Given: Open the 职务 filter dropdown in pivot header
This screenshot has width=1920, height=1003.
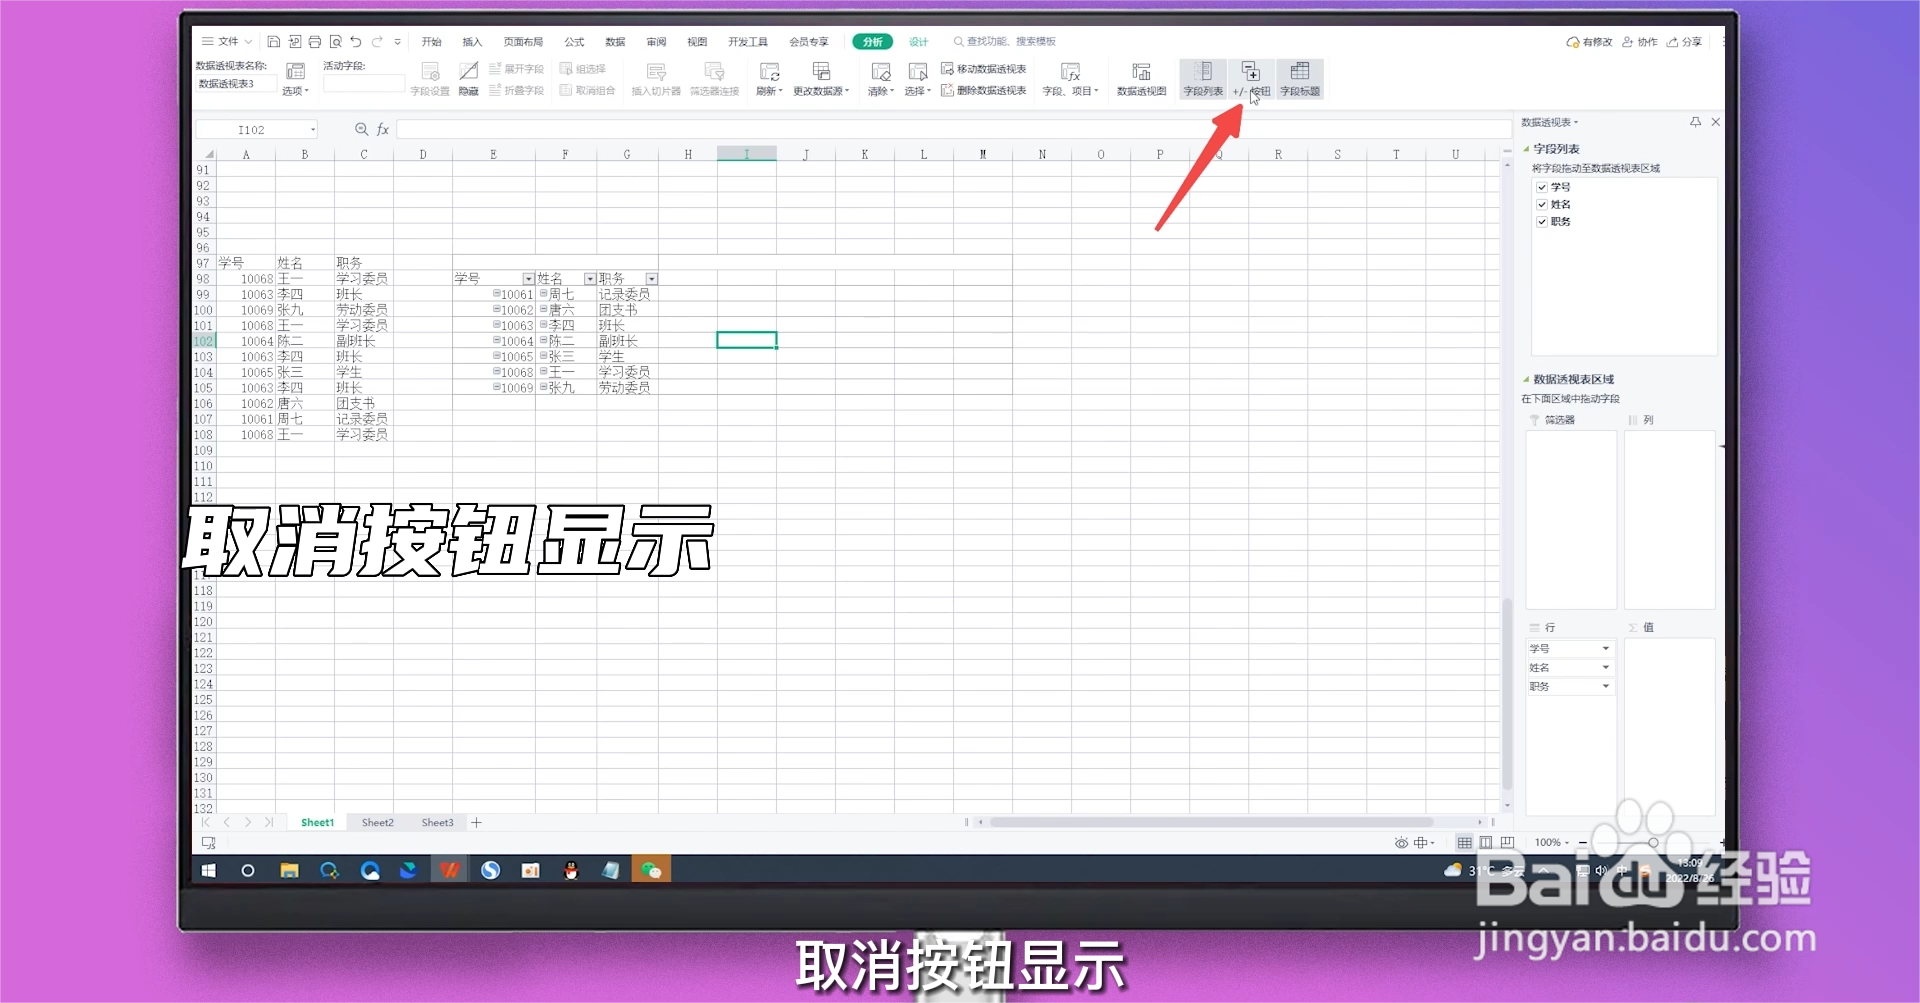Looking at the screenshot, I should 652,279.
